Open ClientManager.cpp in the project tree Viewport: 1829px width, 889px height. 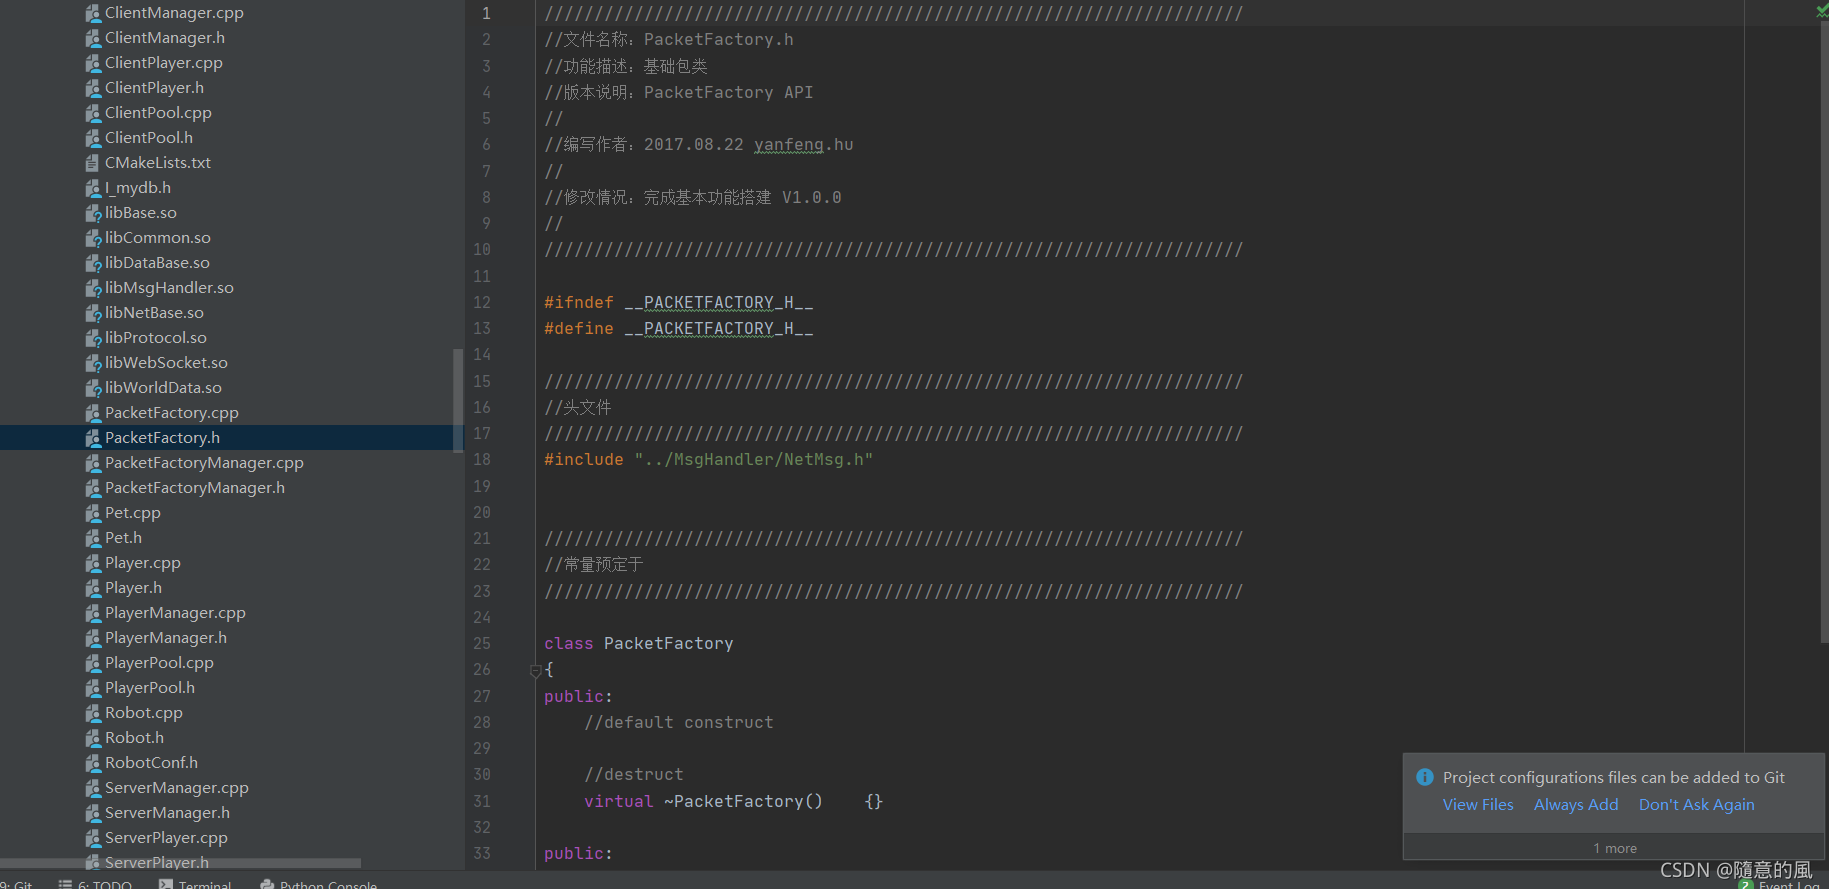click(174, 13)
